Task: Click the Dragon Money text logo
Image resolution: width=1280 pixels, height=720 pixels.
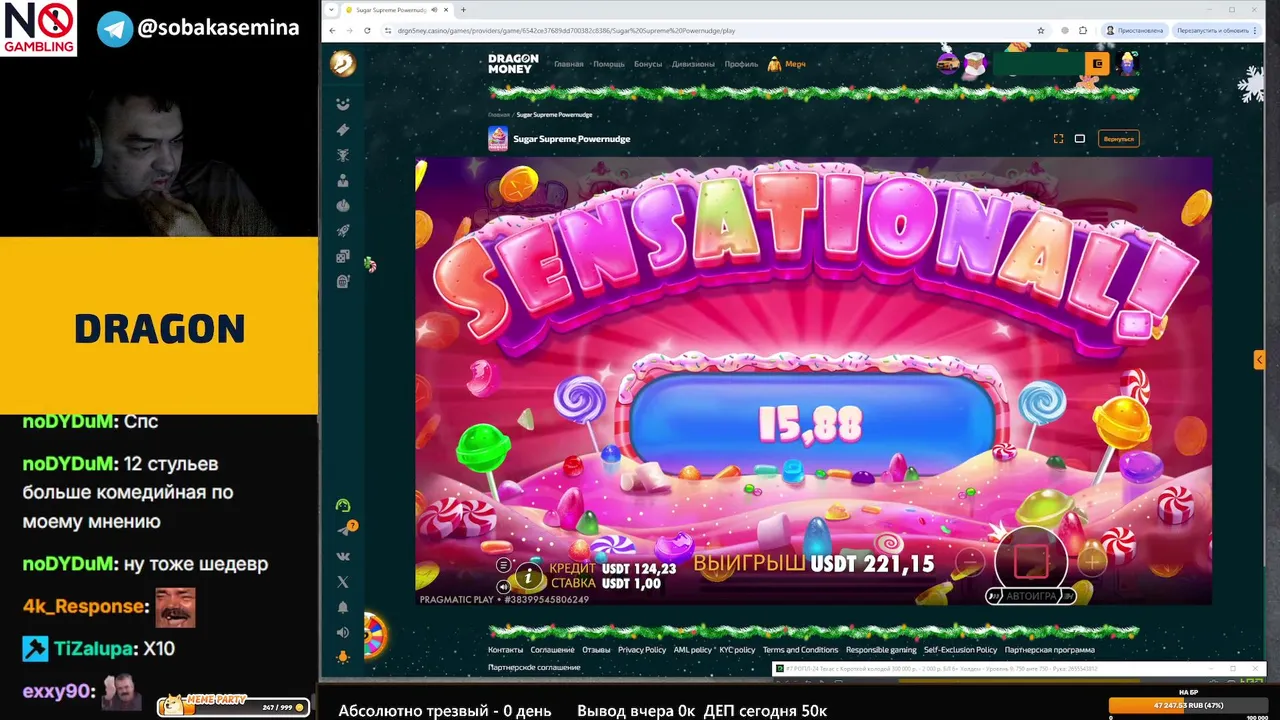Action: 513,64
